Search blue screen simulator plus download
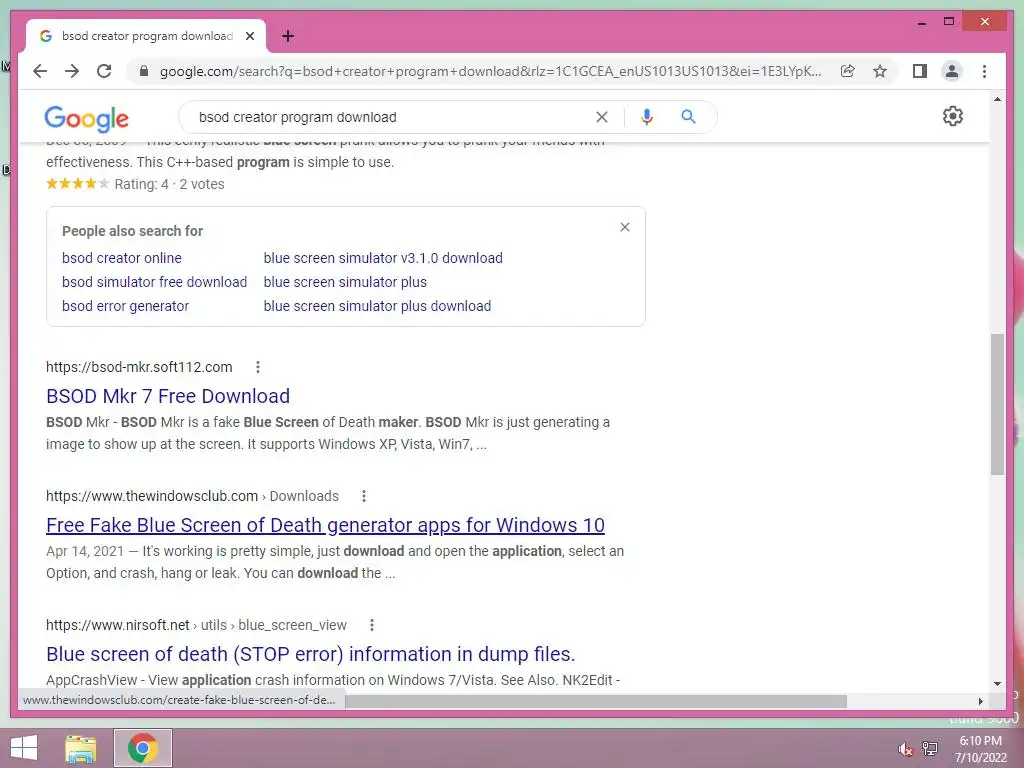 click(x=377, y=306)
